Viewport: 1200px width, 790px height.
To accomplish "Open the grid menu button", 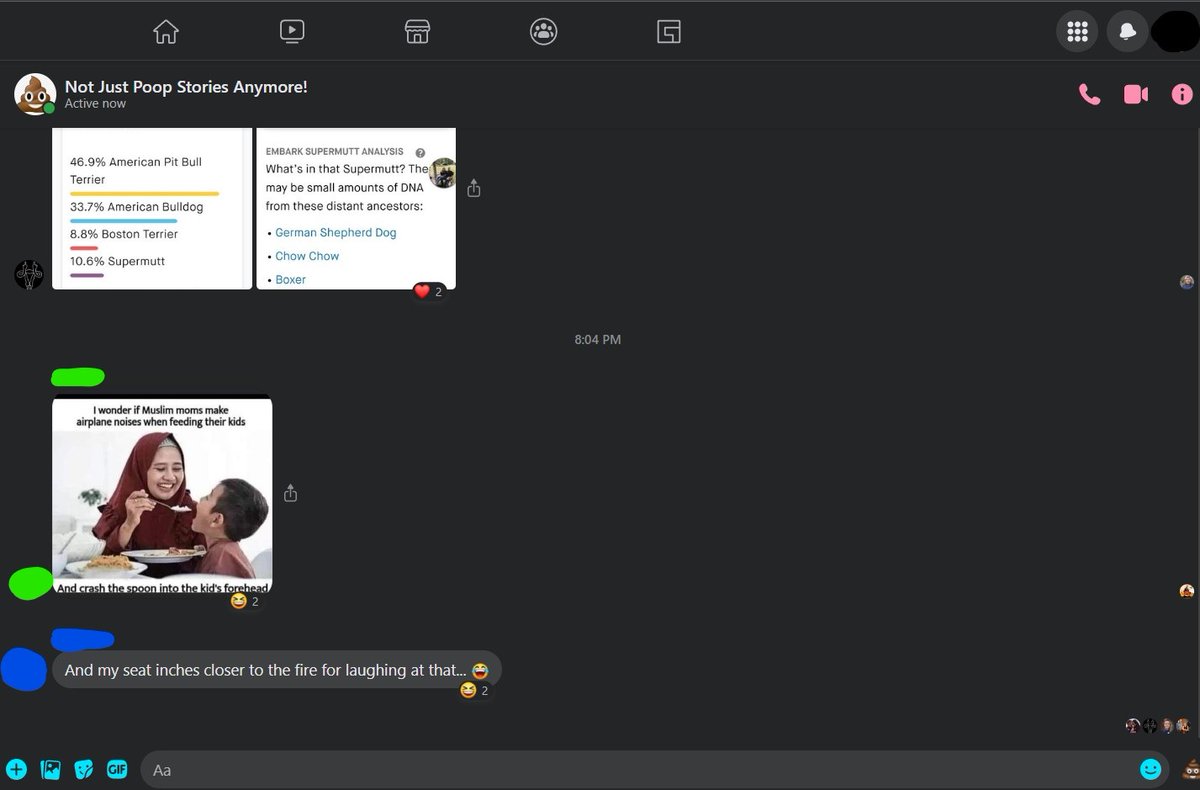I will pyautogui.click(x=1077, y=32).
